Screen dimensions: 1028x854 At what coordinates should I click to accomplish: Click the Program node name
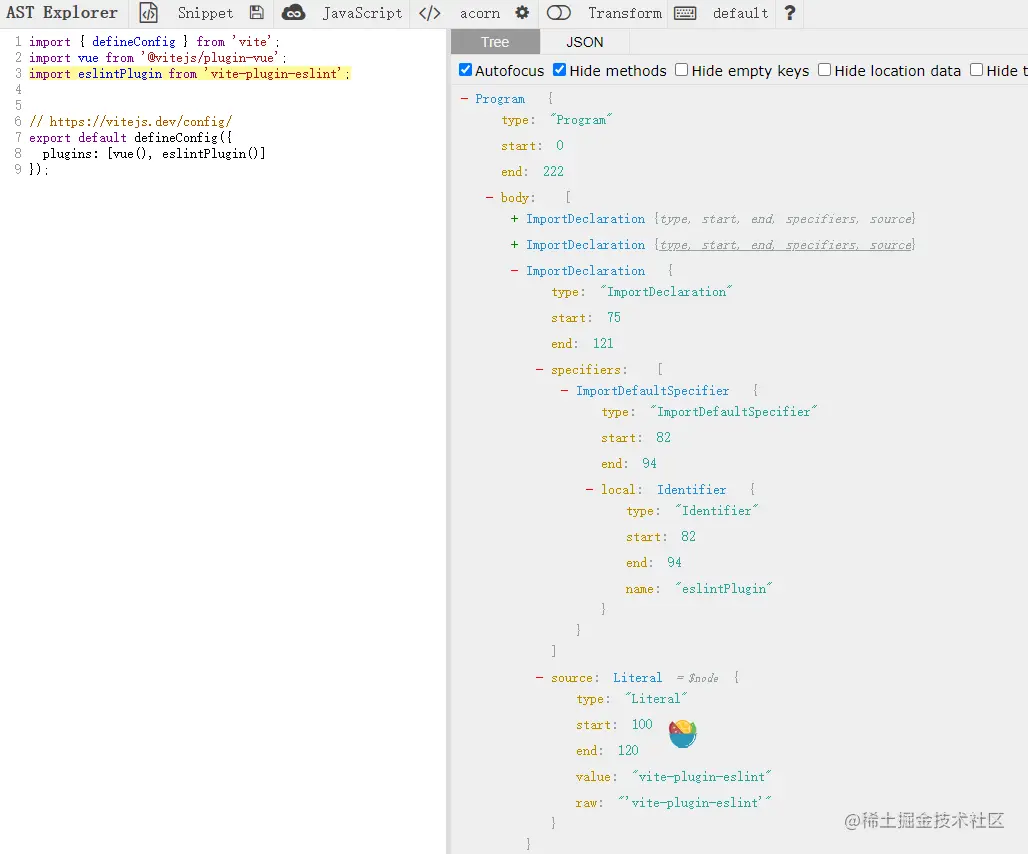[x=500, y=98]
